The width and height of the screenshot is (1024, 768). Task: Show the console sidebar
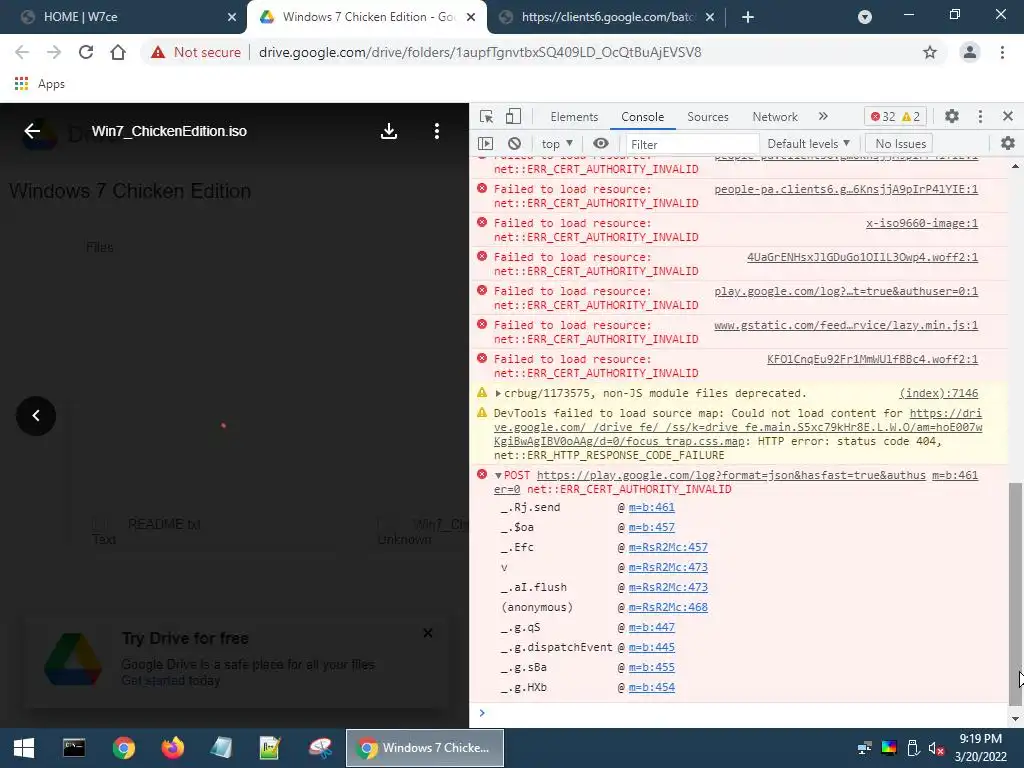[x=485, y=144]
